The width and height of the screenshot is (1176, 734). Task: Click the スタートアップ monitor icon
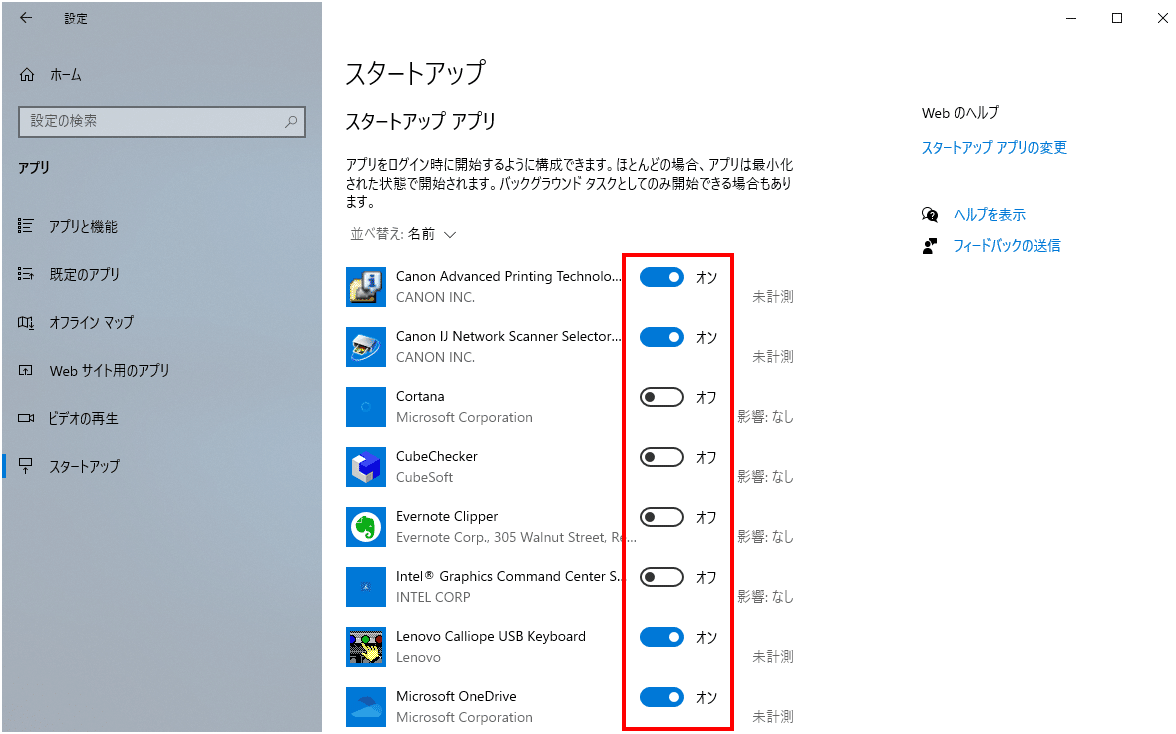pos(26,466)
